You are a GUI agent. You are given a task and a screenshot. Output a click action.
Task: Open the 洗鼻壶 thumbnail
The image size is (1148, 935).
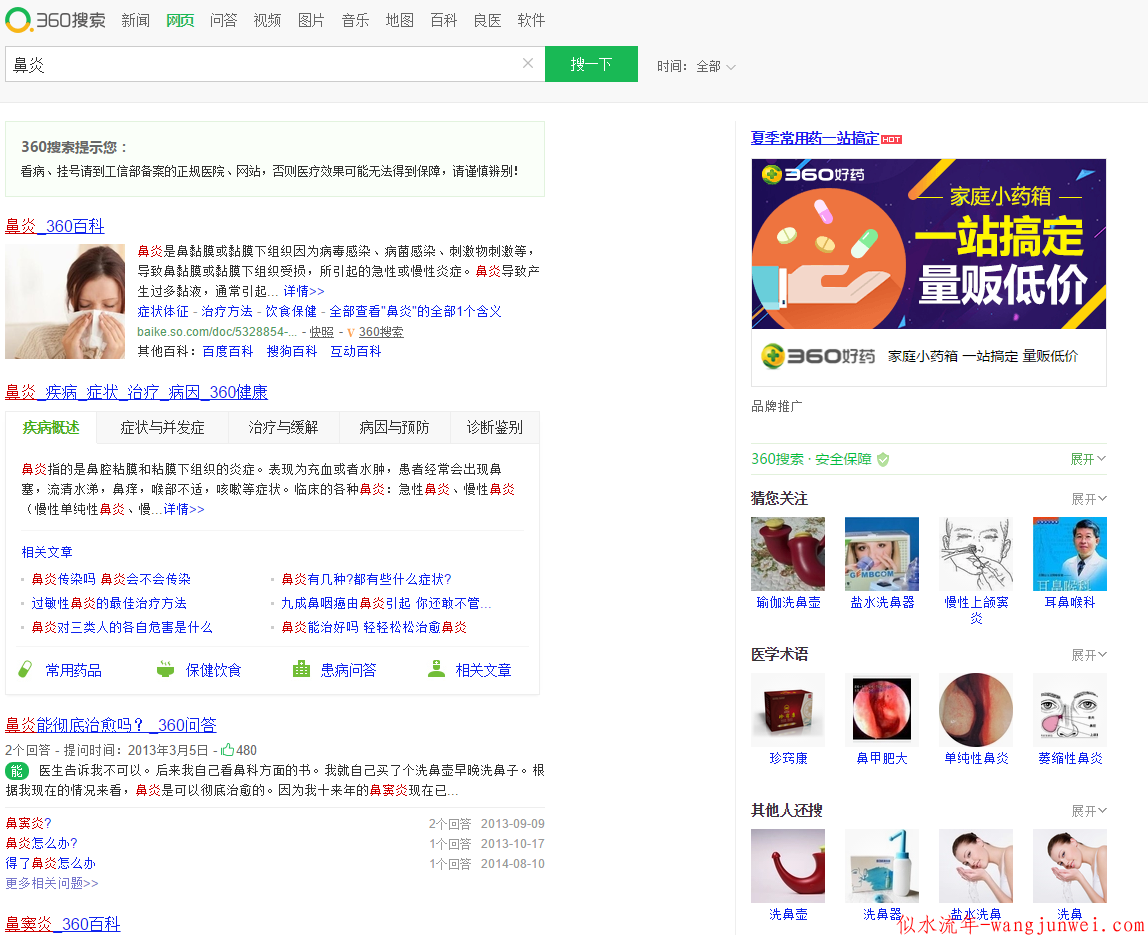[x=788, y=866]
